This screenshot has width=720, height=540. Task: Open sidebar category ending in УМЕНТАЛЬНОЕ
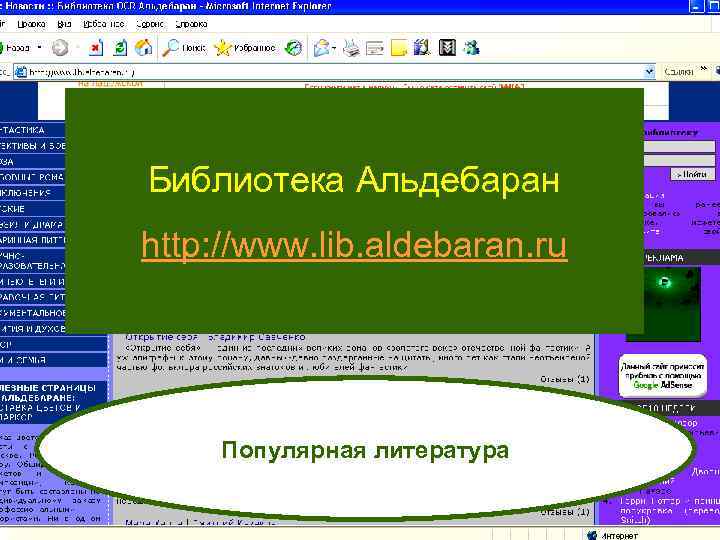(x=32, y=313)
